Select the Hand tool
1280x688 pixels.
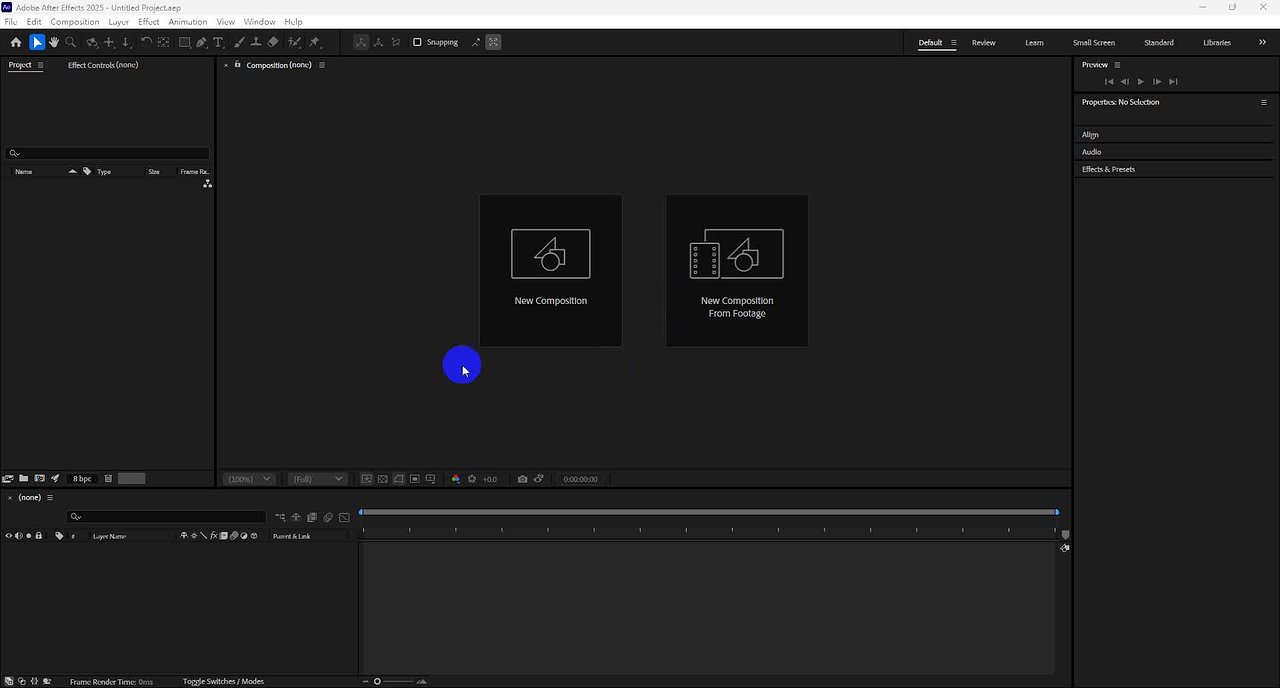click(54, 42)
